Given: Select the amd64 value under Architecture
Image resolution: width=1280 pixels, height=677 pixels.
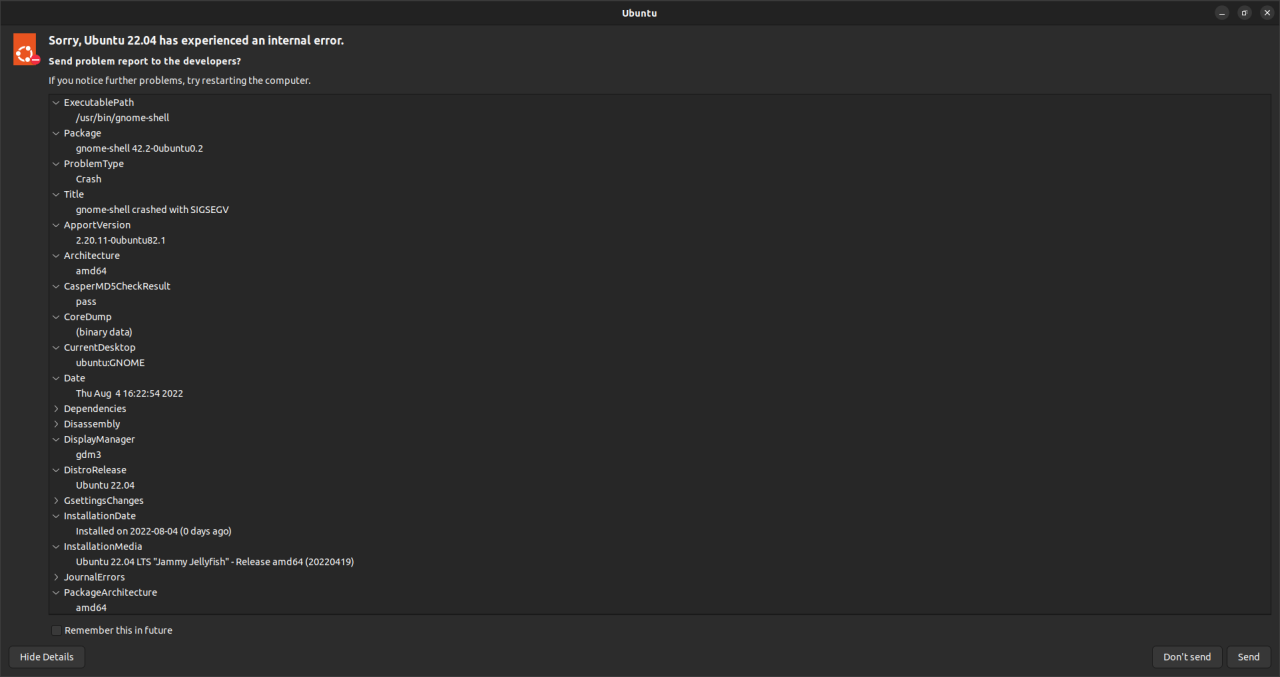Looking at the screenshot, I should (91, 271).
